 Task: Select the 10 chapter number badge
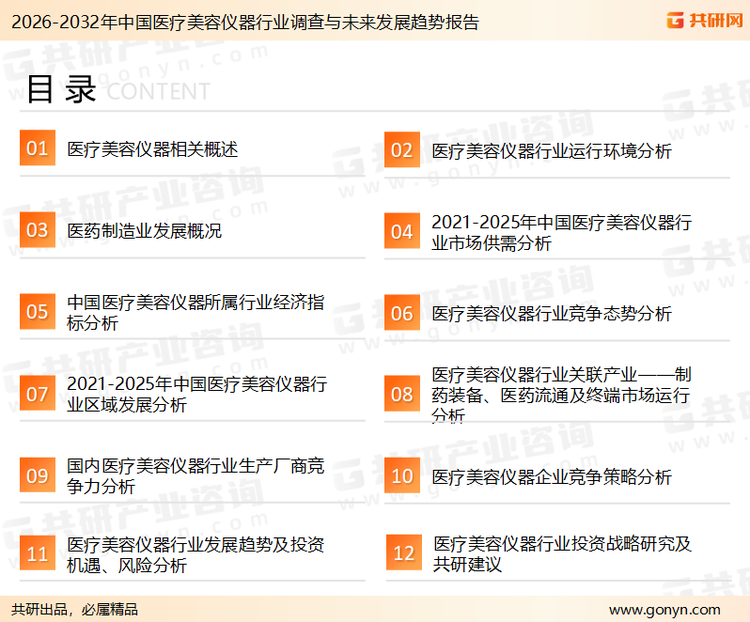[x=402, y=475]
